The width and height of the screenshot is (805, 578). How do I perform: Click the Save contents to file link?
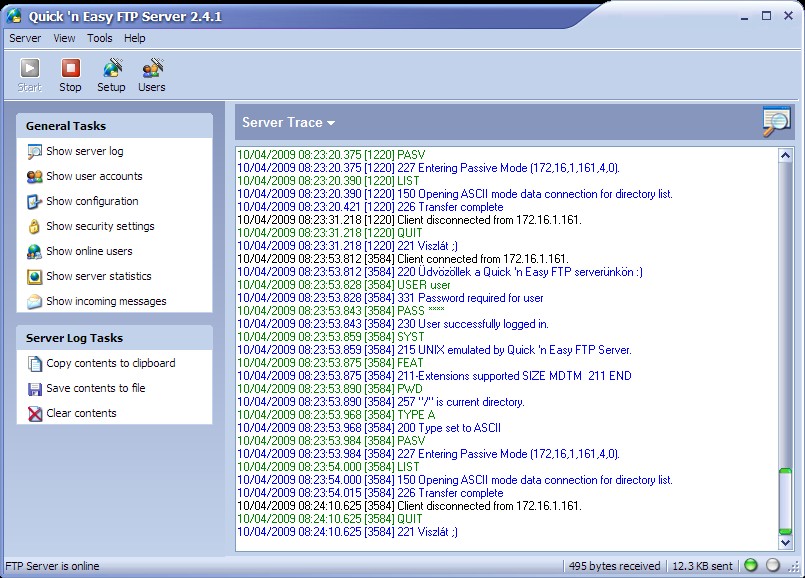95,389
